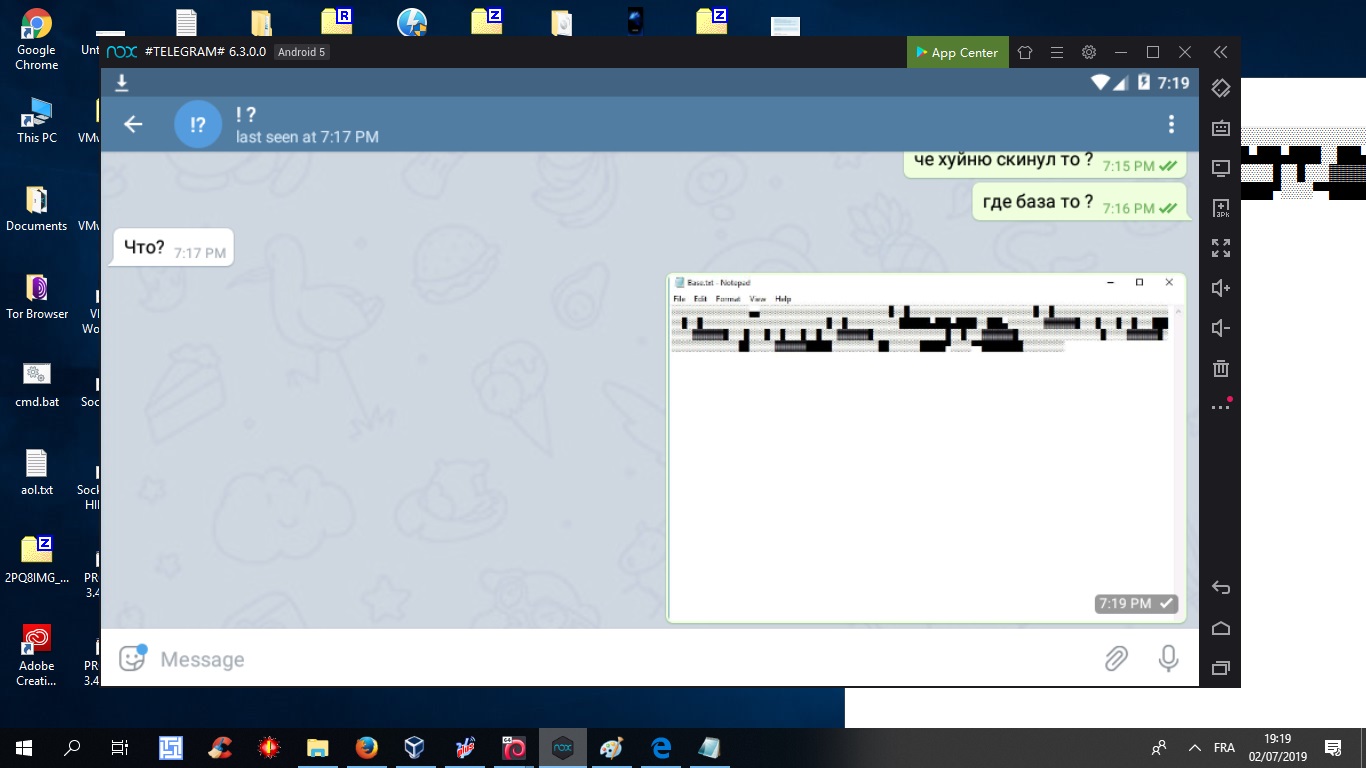Show hidden system tray icons
Viewport: 1366px width, 768px height.
tap(1194, 748)
